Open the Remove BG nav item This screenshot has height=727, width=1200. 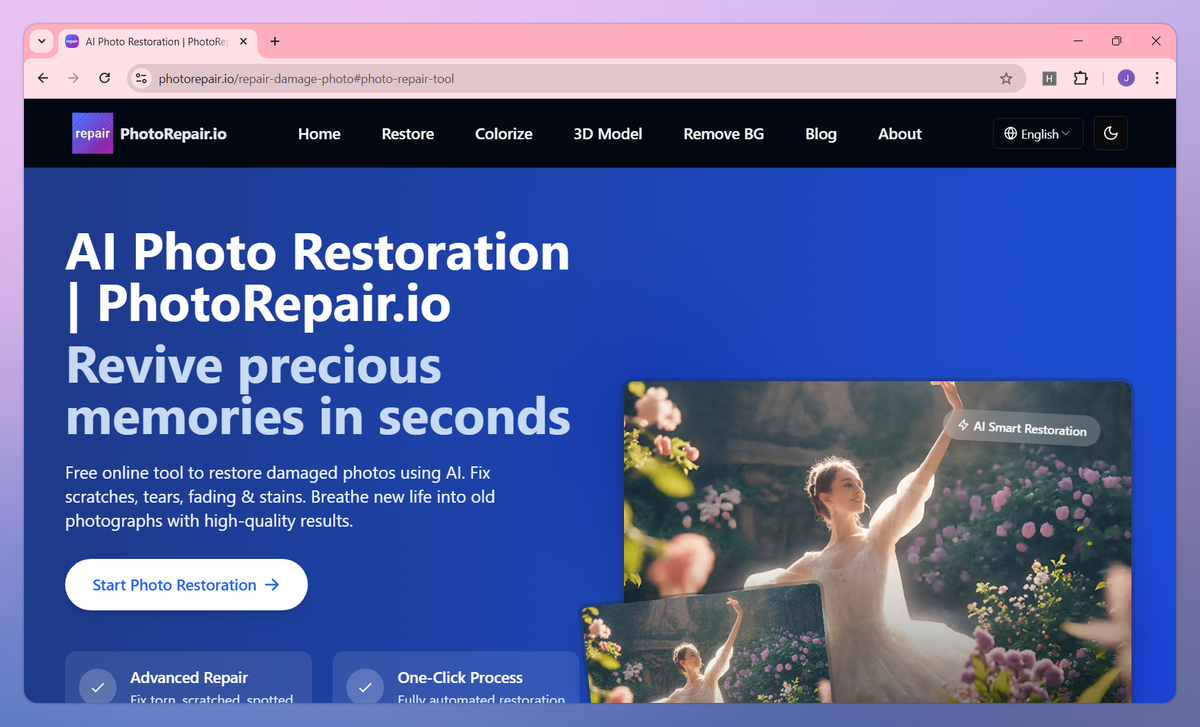point(724,134)
